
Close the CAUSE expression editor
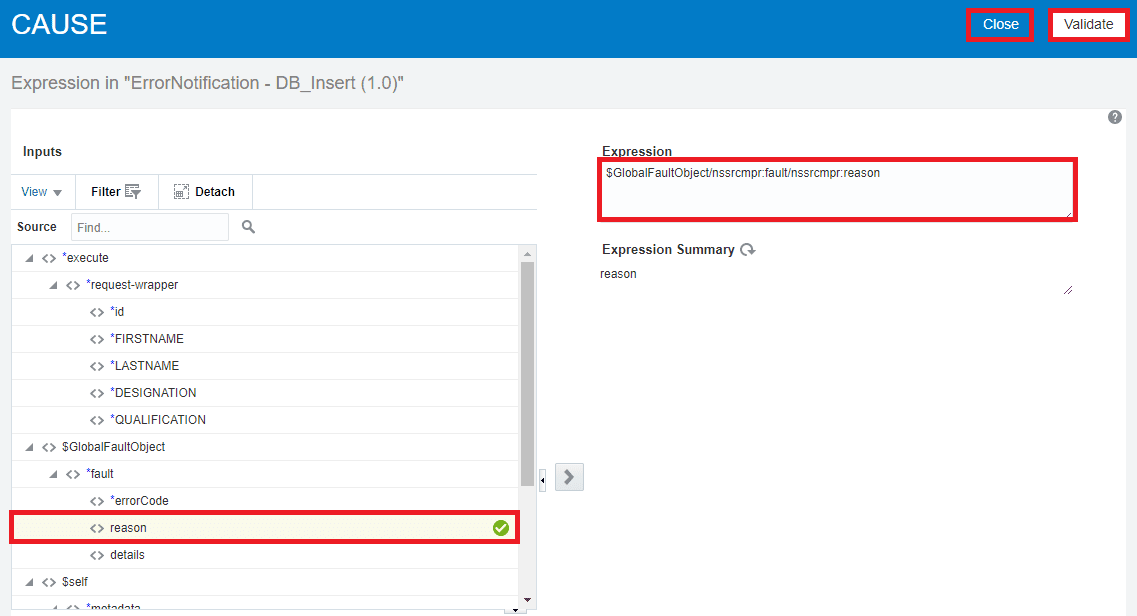point(999,24)
